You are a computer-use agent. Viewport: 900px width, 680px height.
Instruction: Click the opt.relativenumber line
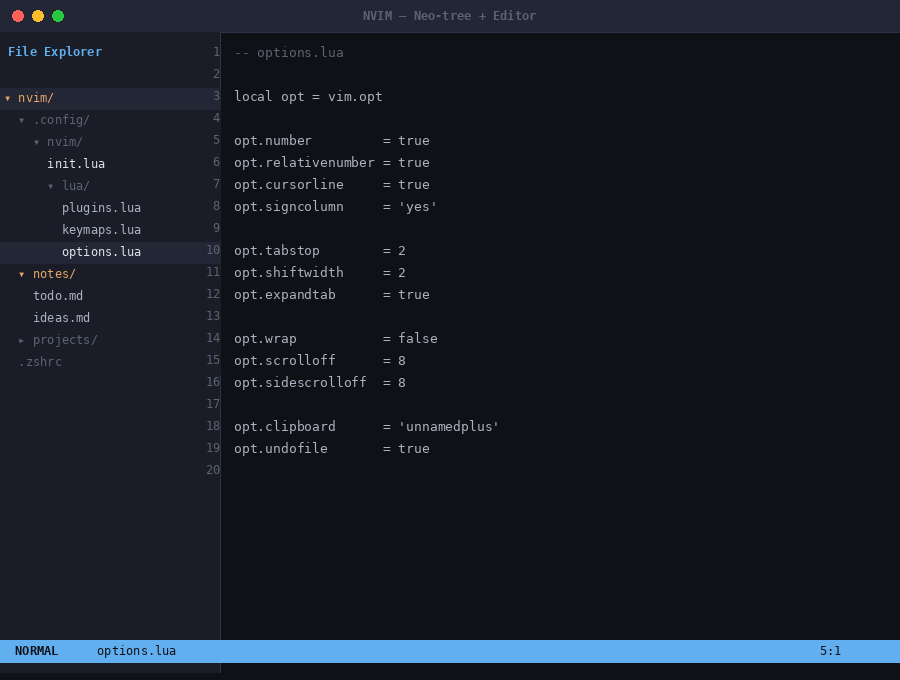332,162
